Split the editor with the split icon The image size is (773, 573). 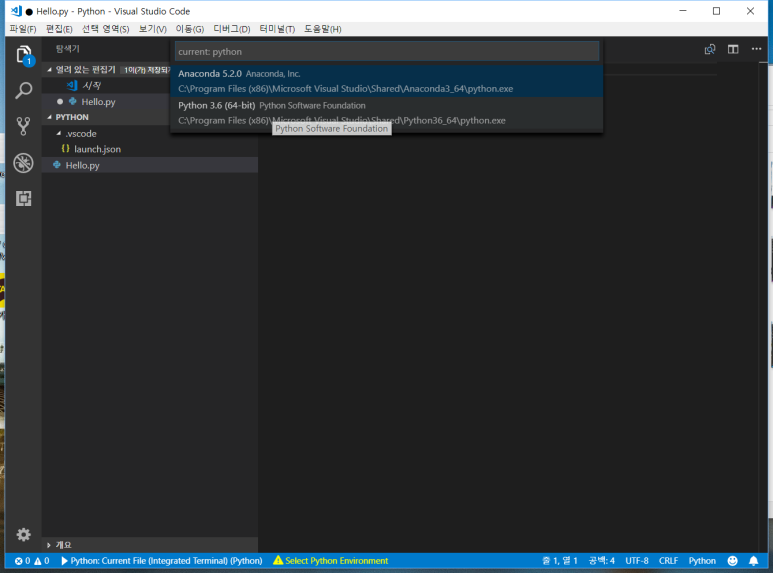[x=733, y=49]
